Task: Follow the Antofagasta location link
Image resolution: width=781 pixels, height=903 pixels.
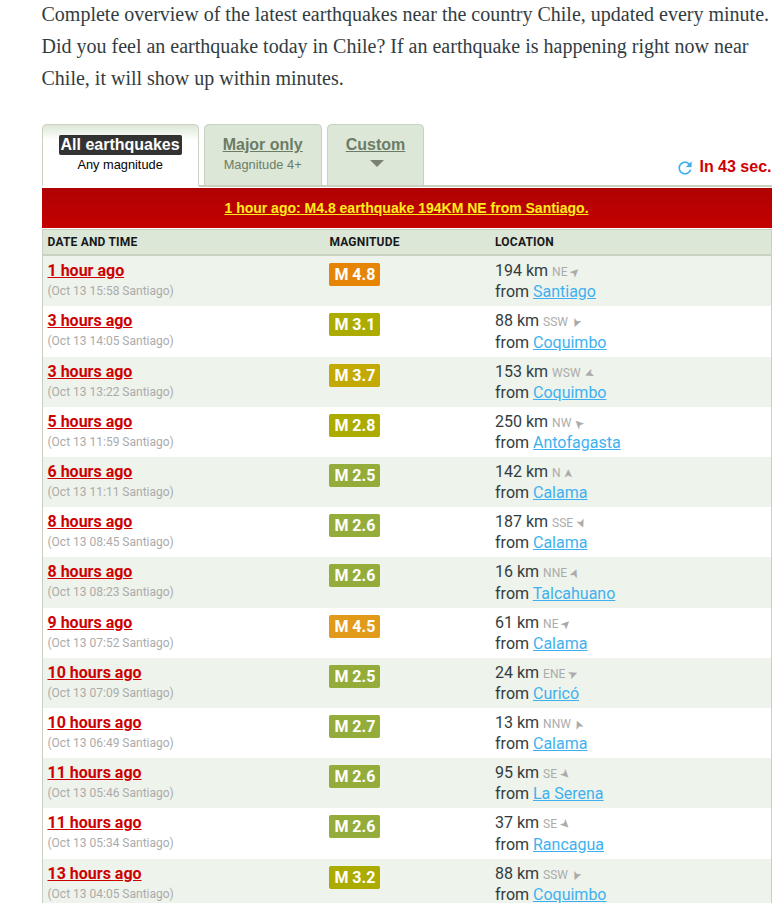Action: pos(577,443)
